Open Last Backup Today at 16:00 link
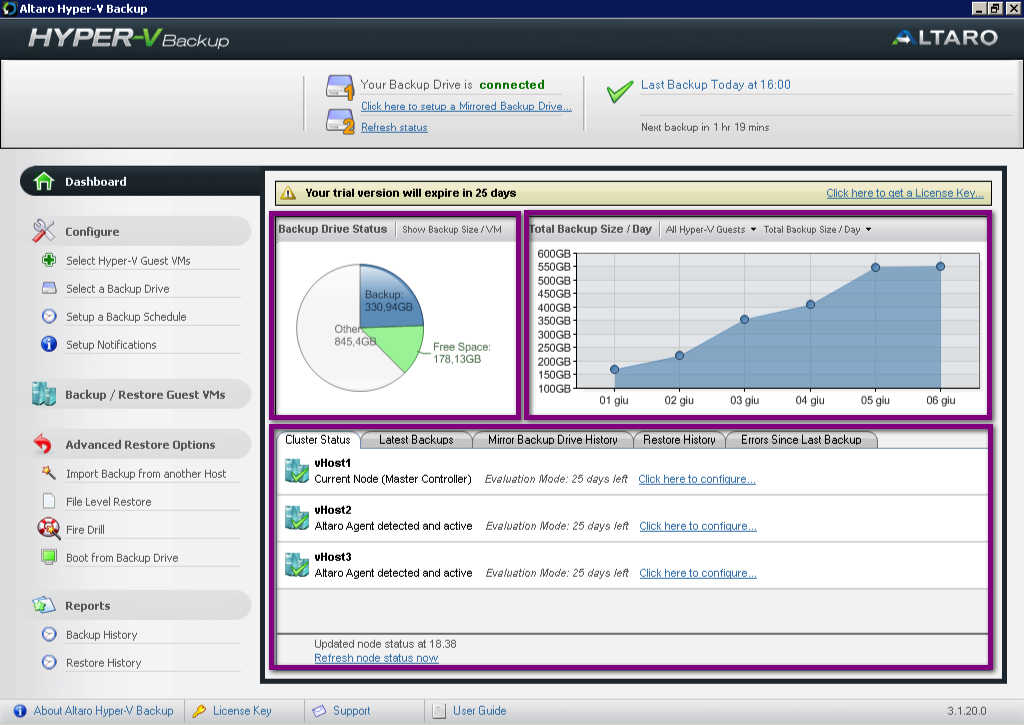The image size is (1024, 725). [x=716, y=84]
